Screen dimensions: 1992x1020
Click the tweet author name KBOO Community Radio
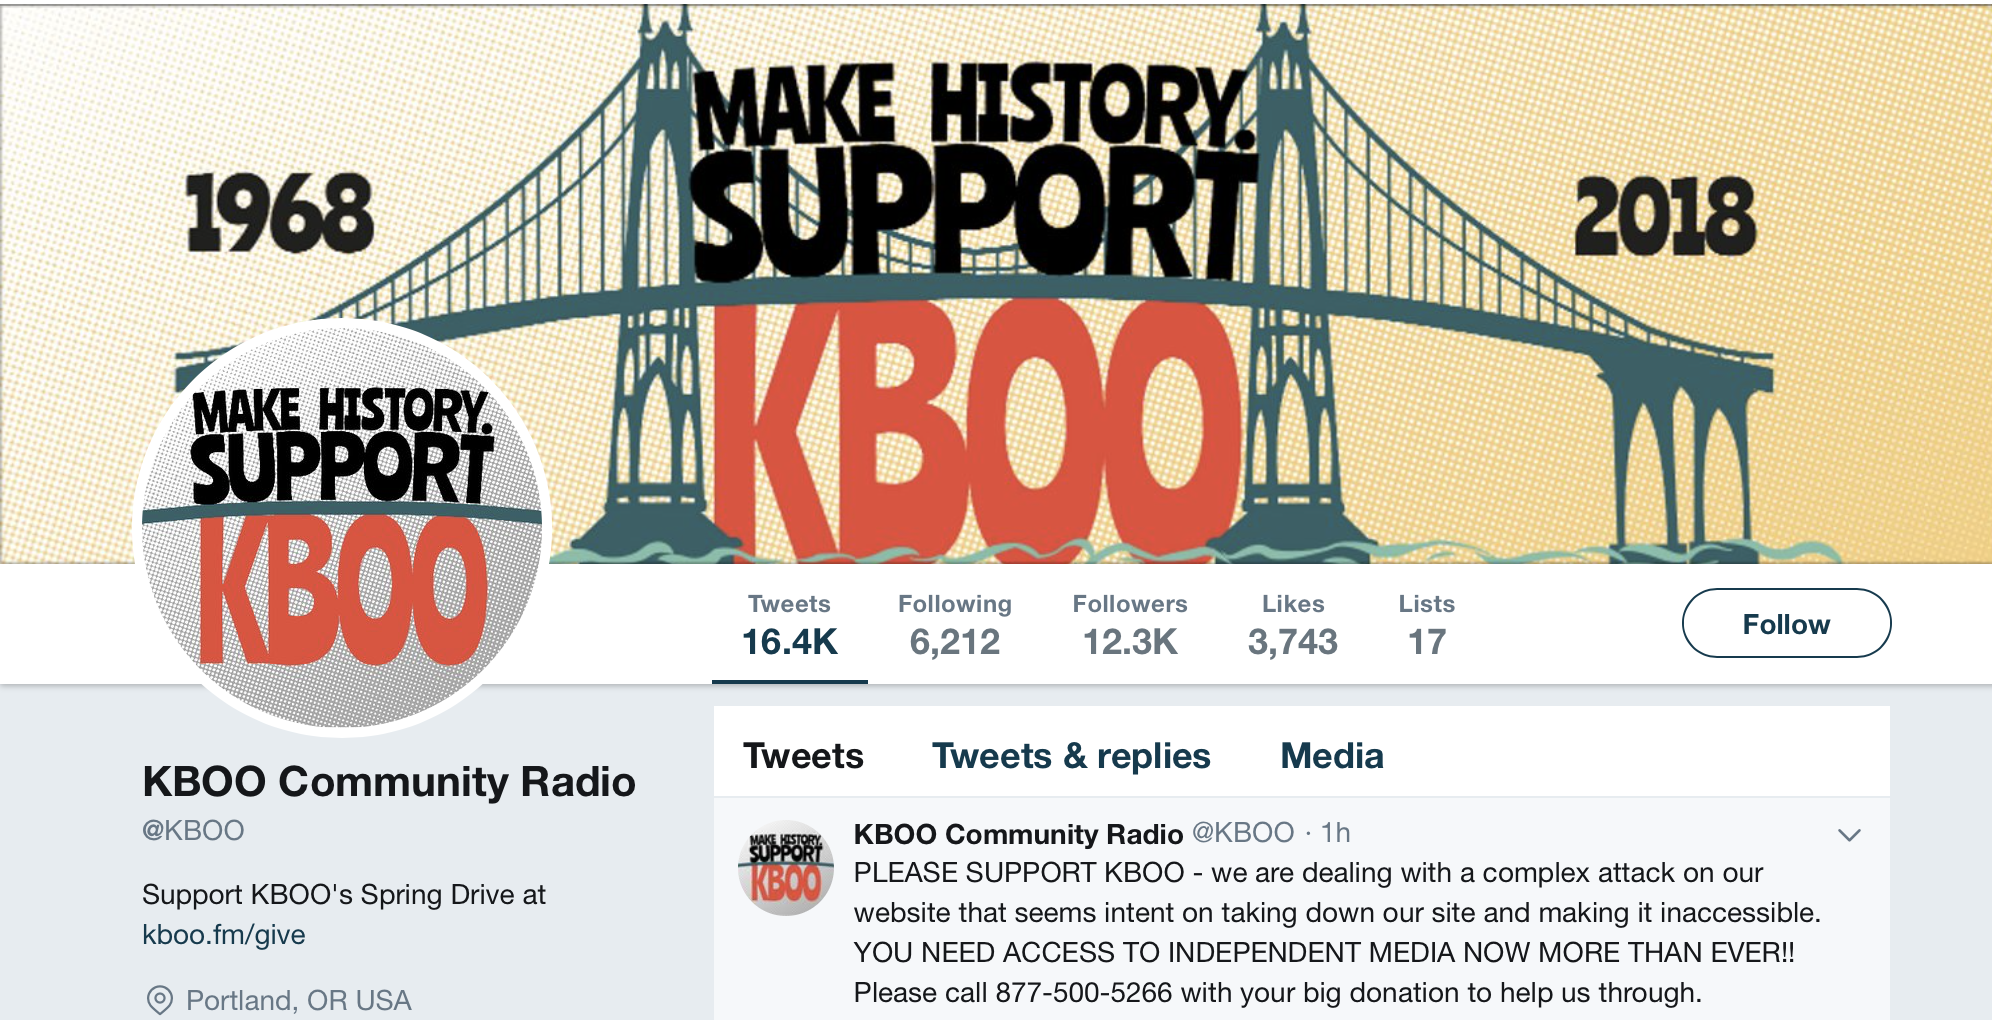[1018, 833]
